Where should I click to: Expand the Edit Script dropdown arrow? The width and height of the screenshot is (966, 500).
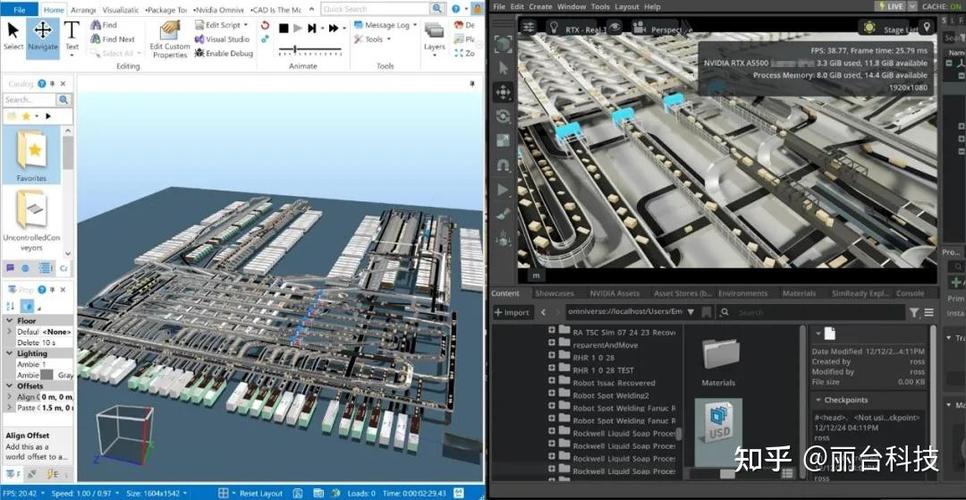[x=245, y=25]
